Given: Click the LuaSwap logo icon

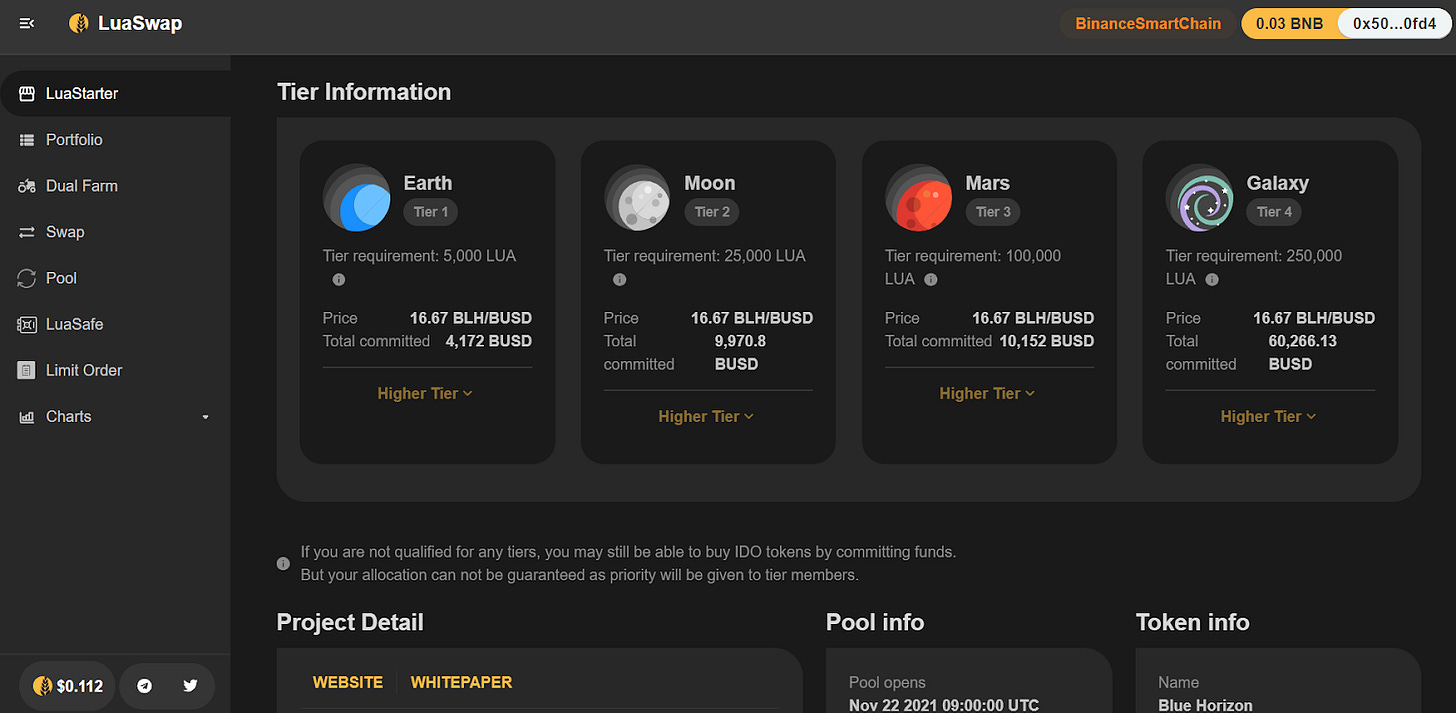Looking at the screenshot, I should click(x=78, y=23).
